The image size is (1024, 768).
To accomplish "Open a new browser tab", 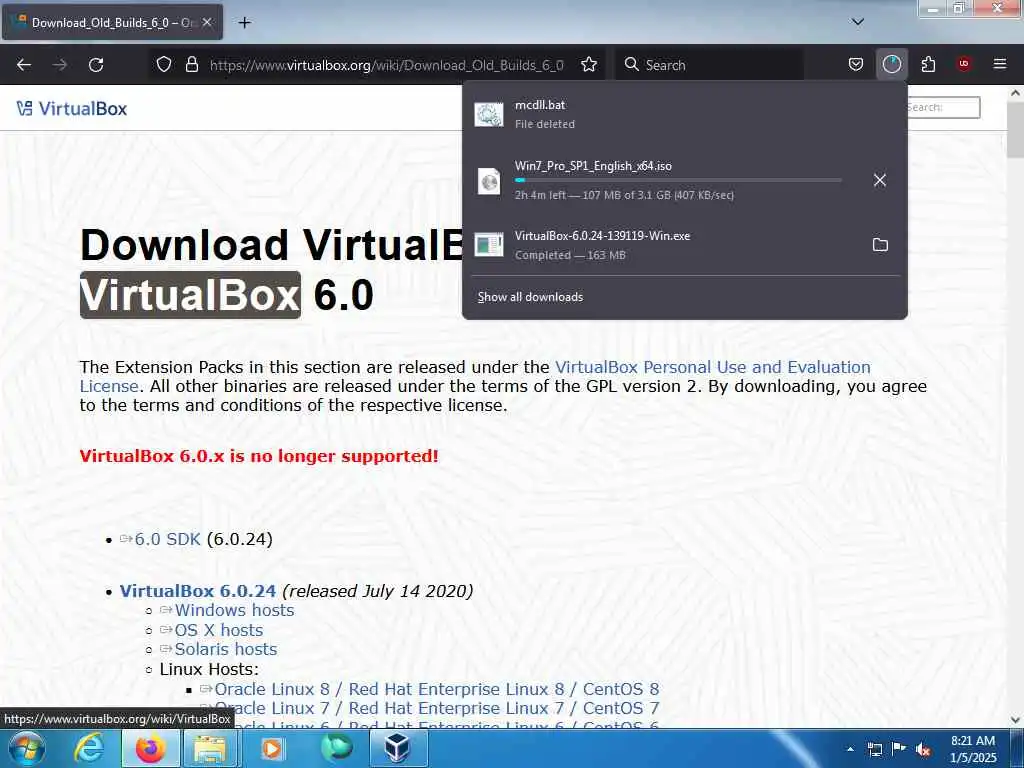I will [x=244, y=23].
